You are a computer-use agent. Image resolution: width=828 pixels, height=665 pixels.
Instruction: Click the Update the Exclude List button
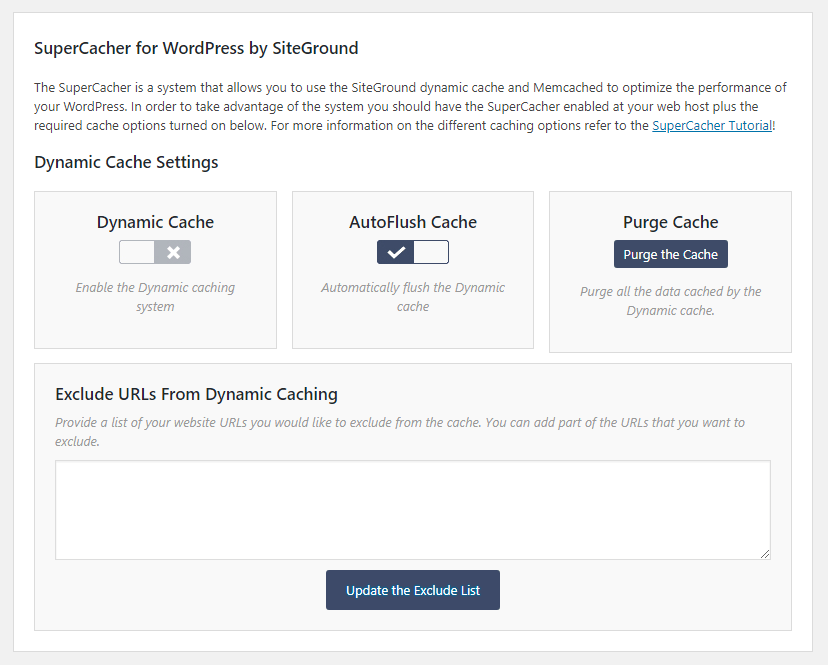(413, 590)
